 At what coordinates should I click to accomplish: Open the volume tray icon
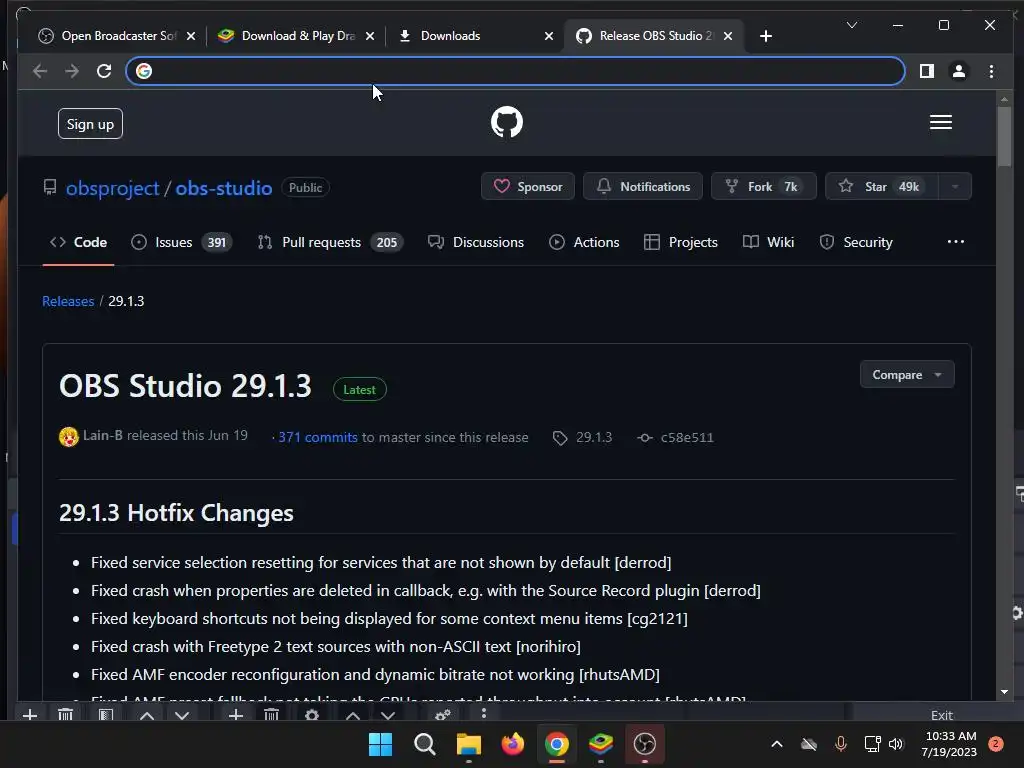pos(896,744)
